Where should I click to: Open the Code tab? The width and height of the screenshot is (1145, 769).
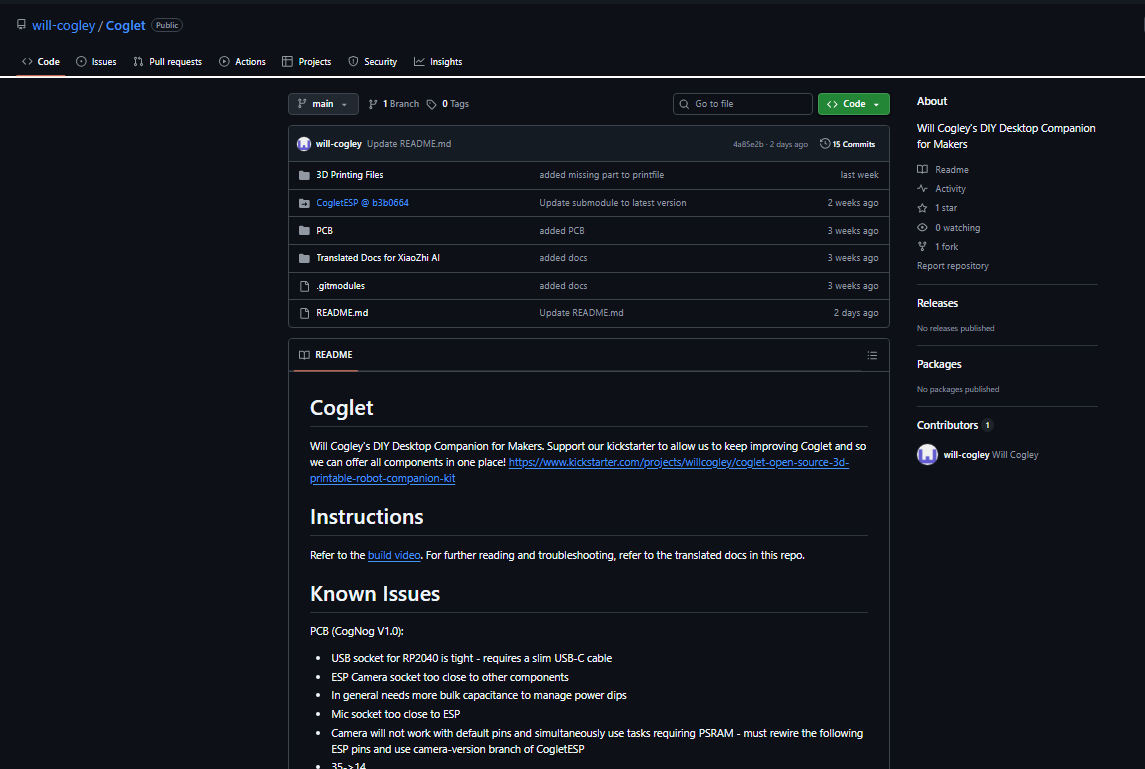click(x=41, y=62)
